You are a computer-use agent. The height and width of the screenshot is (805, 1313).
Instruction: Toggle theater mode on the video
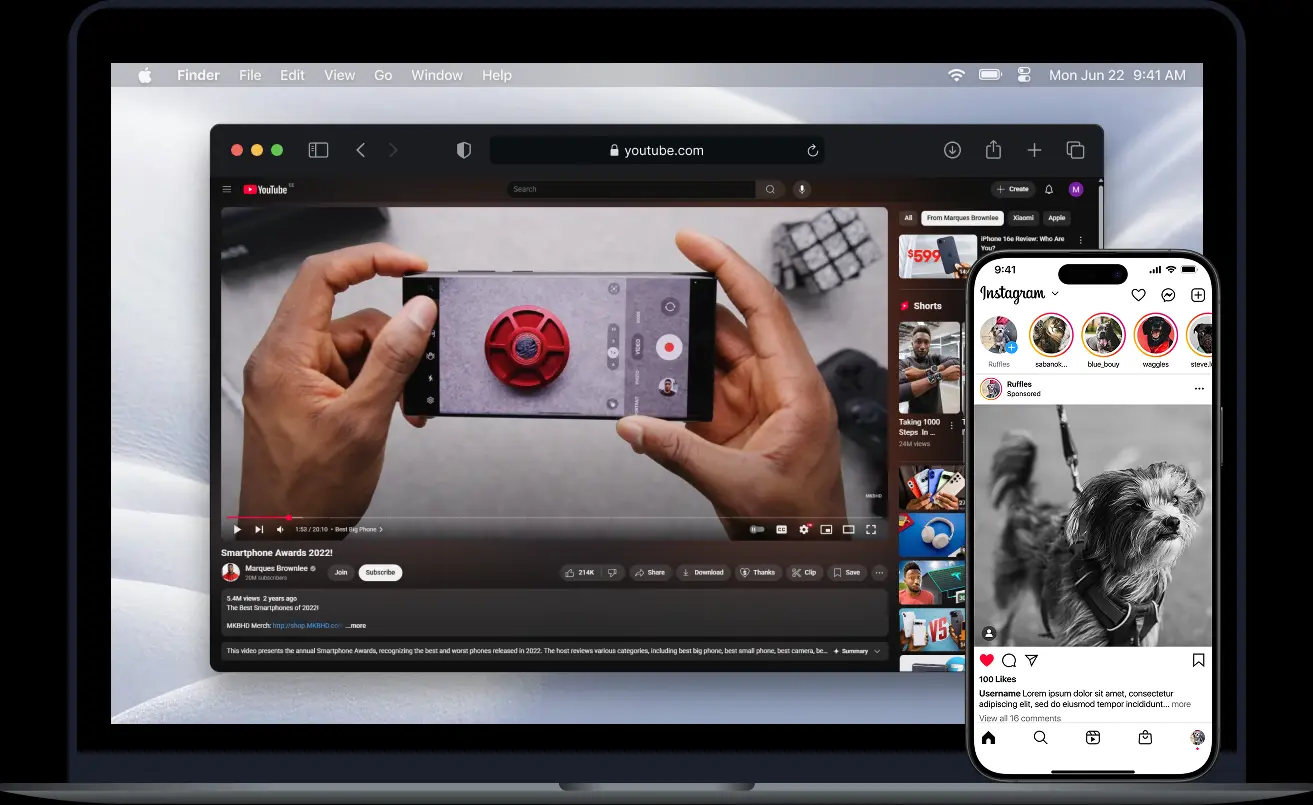pos(848,529)
